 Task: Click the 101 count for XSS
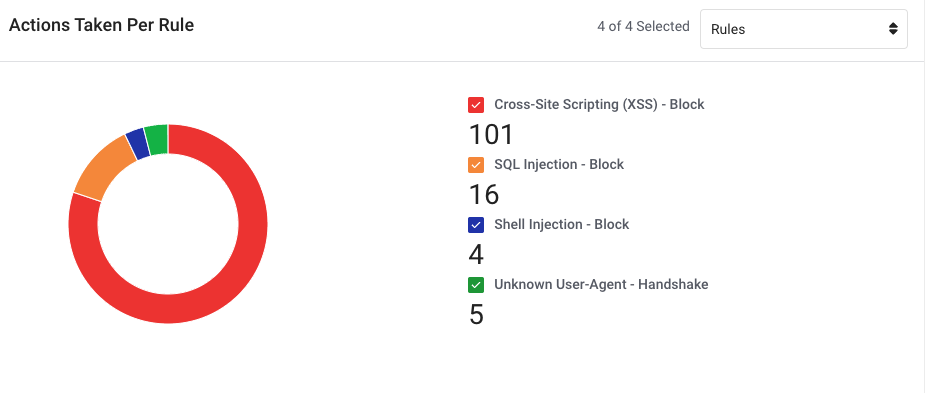tap(491, 135)
